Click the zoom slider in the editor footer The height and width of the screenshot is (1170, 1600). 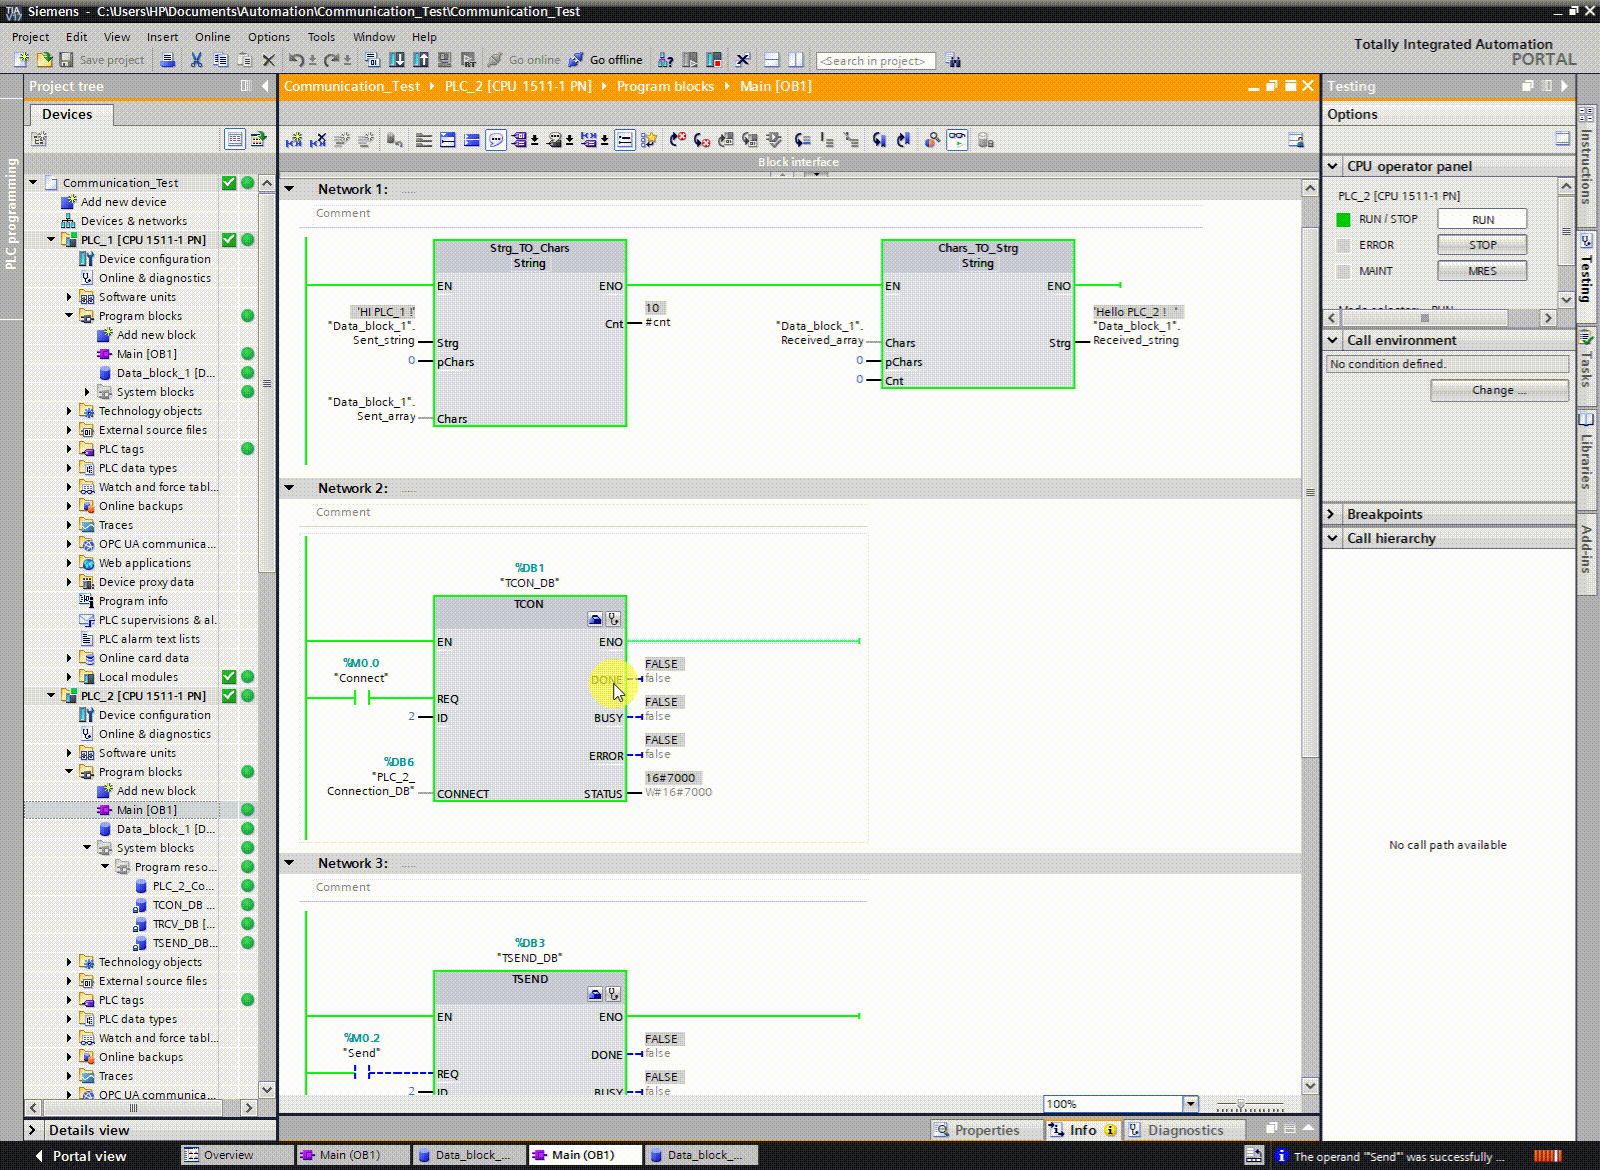point(1250,1105)
